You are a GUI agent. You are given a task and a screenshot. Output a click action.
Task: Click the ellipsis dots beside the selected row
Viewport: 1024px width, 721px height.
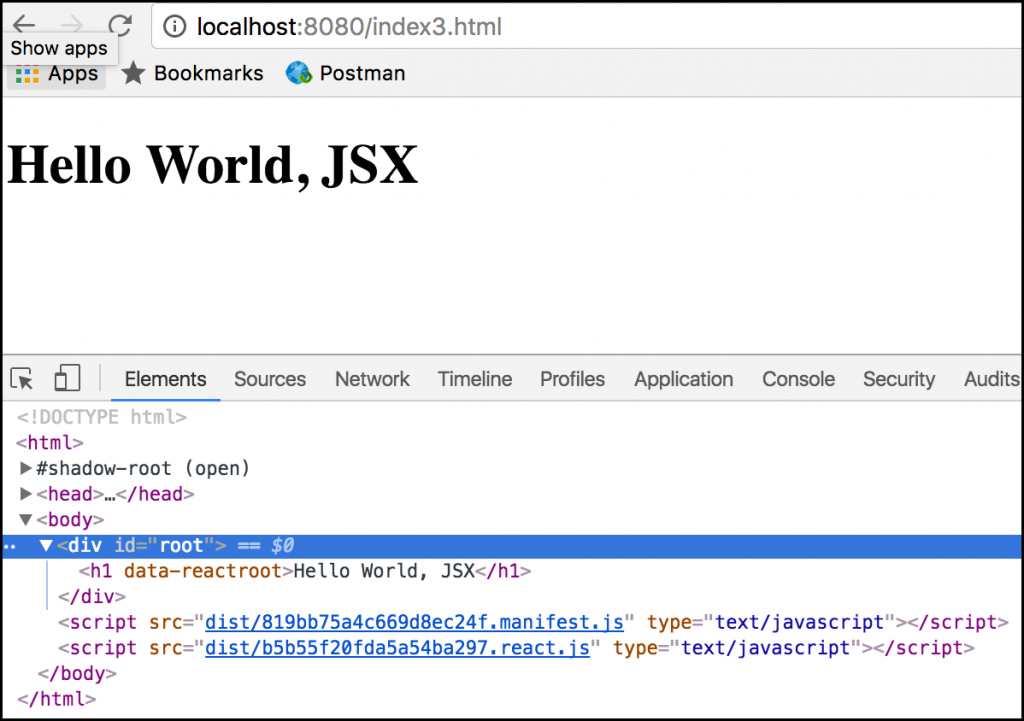[9, 546]
